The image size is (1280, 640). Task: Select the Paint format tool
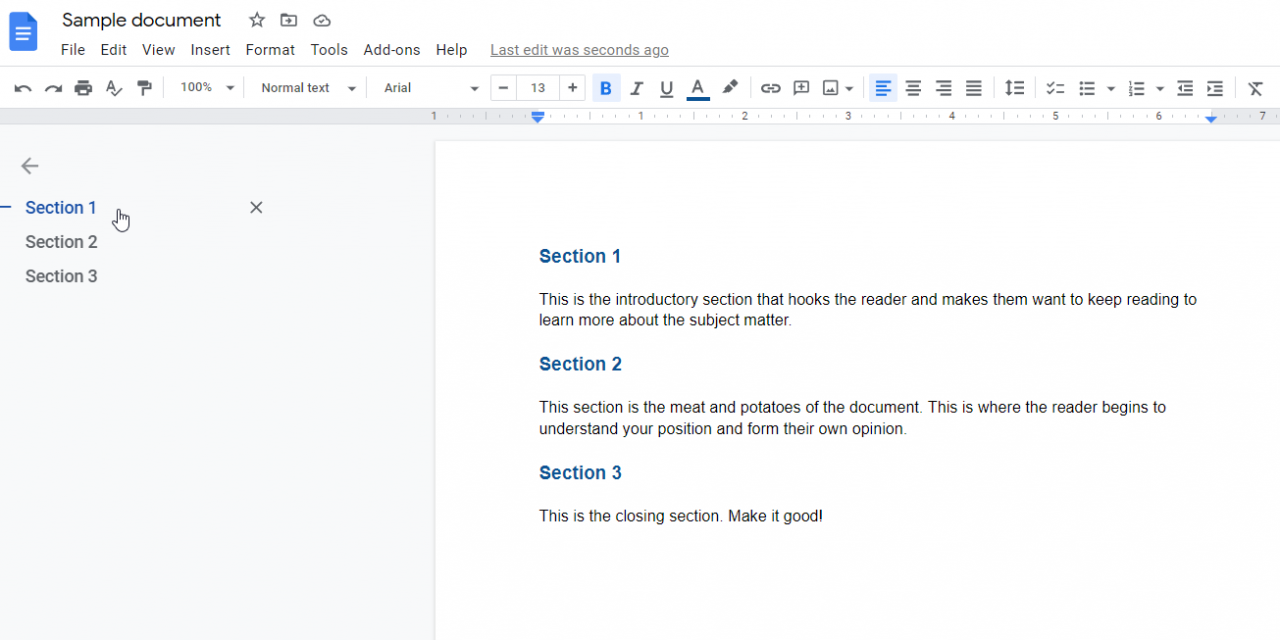tap(144, 88)
